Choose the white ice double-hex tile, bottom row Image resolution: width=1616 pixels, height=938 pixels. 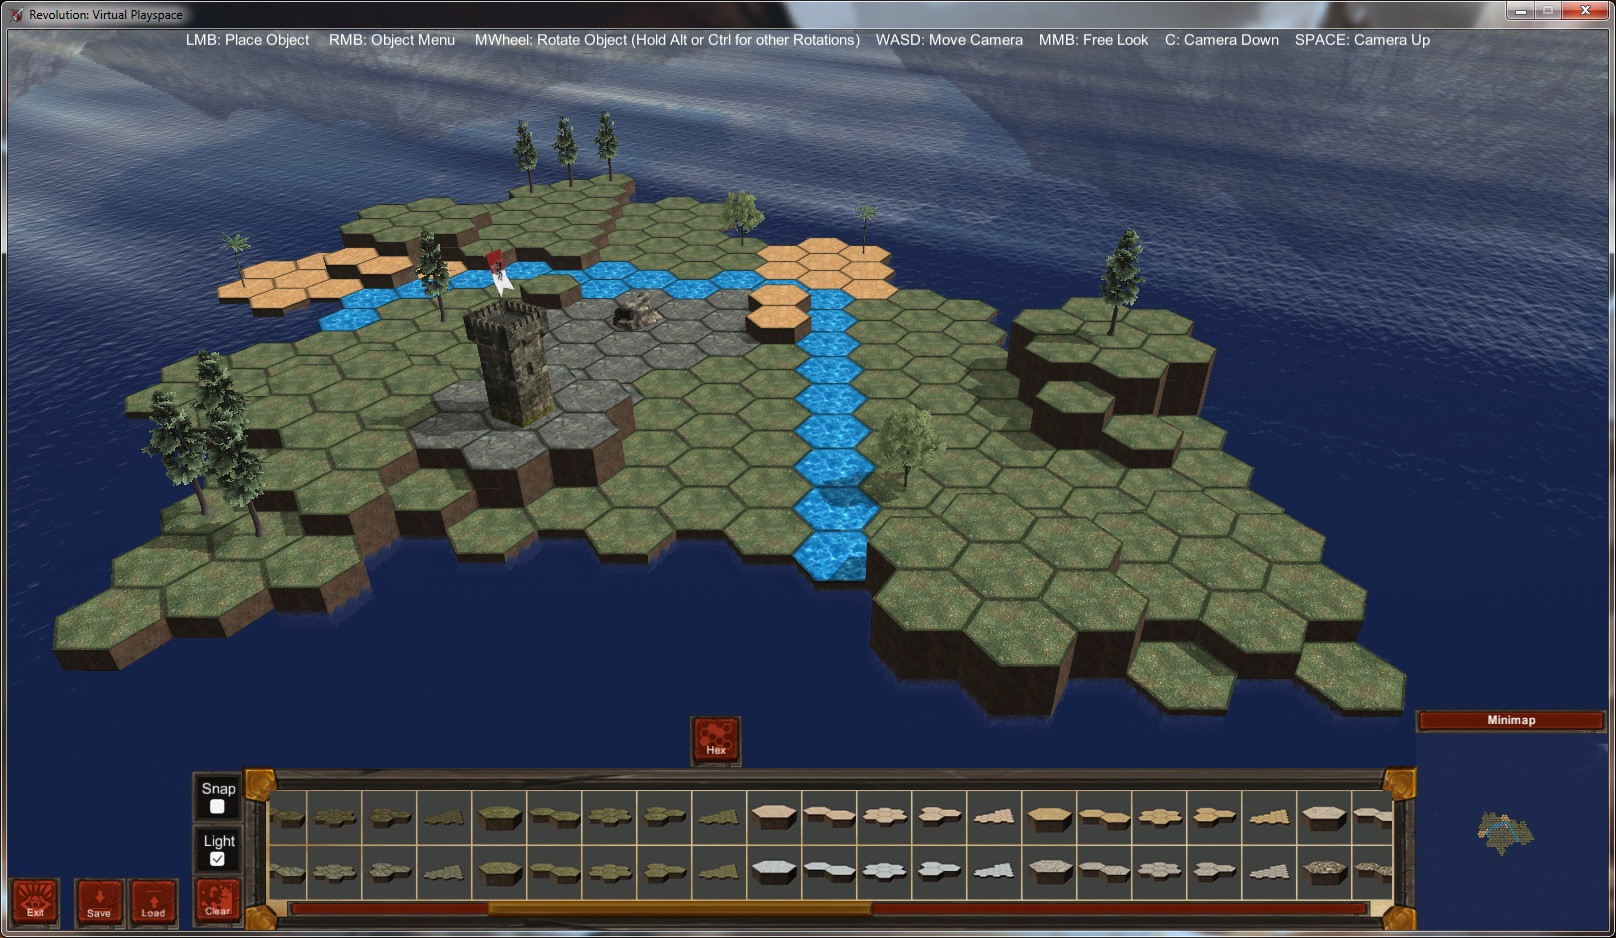click(829, 871)
